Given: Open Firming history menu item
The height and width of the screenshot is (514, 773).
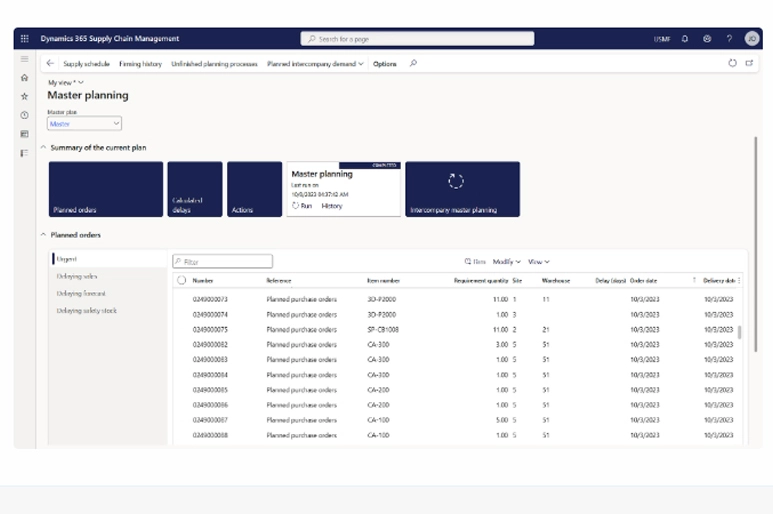Looking at the screenshot, I should coord(141,64).
